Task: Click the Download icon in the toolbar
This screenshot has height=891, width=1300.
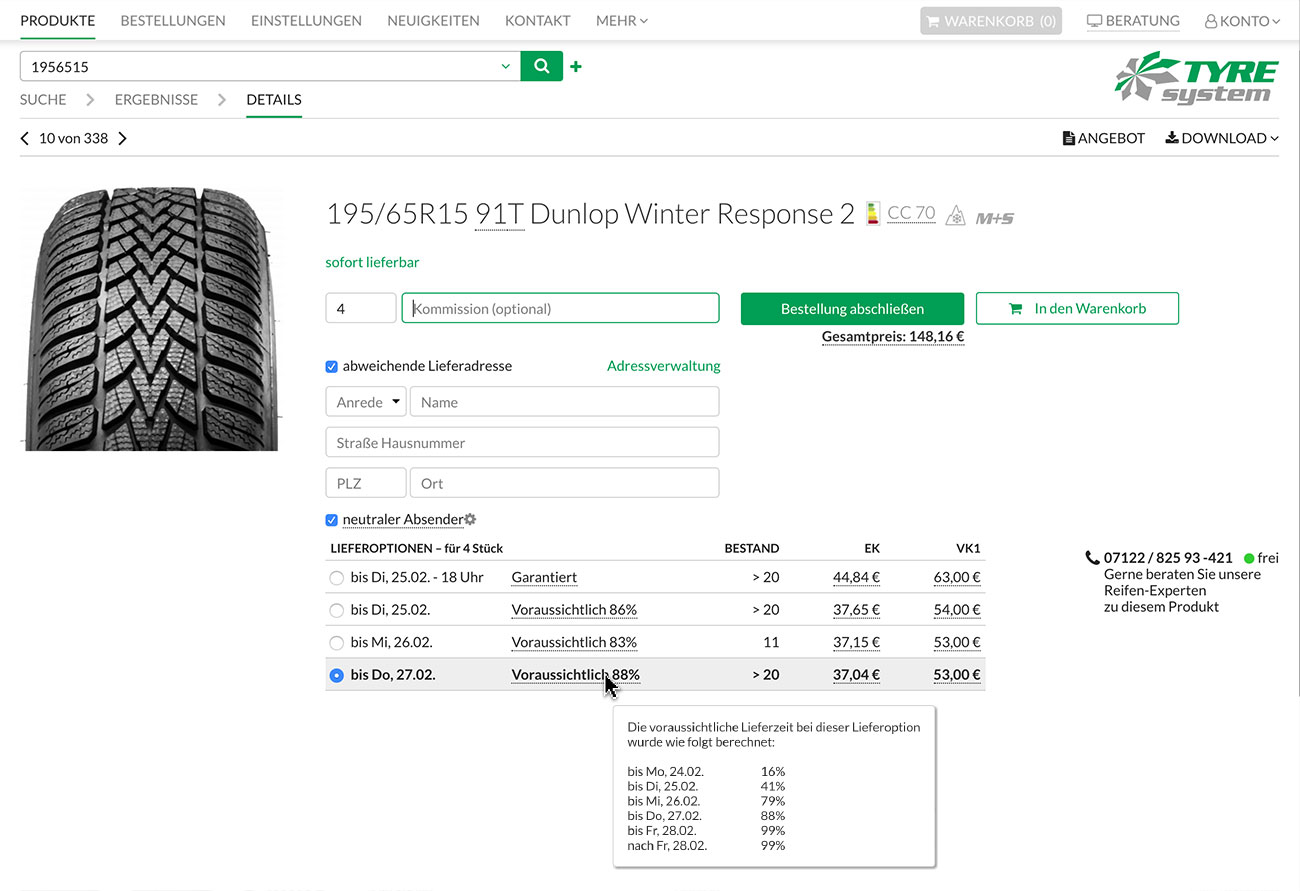Action: pyautogui.click(x=1170, y=138)
